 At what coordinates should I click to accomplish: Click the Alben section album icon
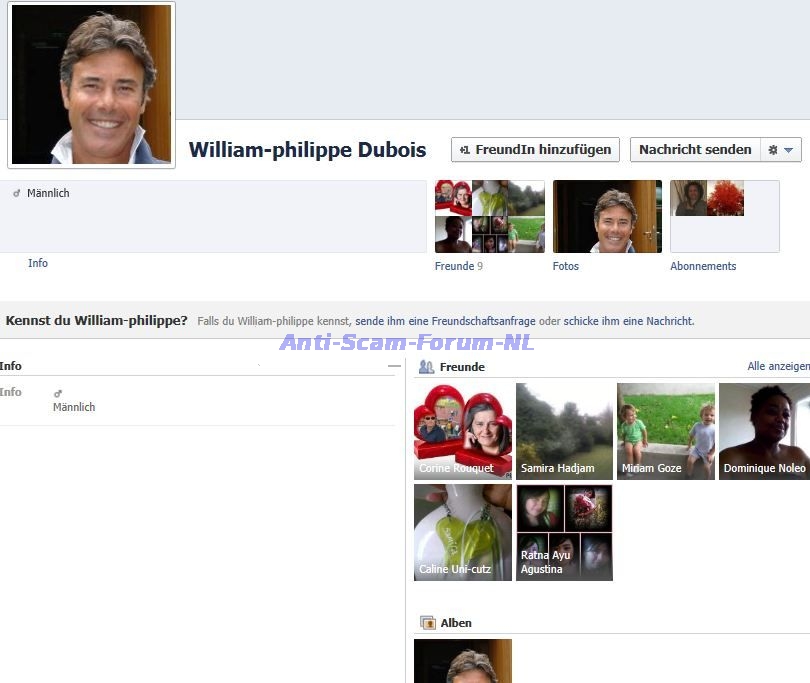(x=427, y=623)
